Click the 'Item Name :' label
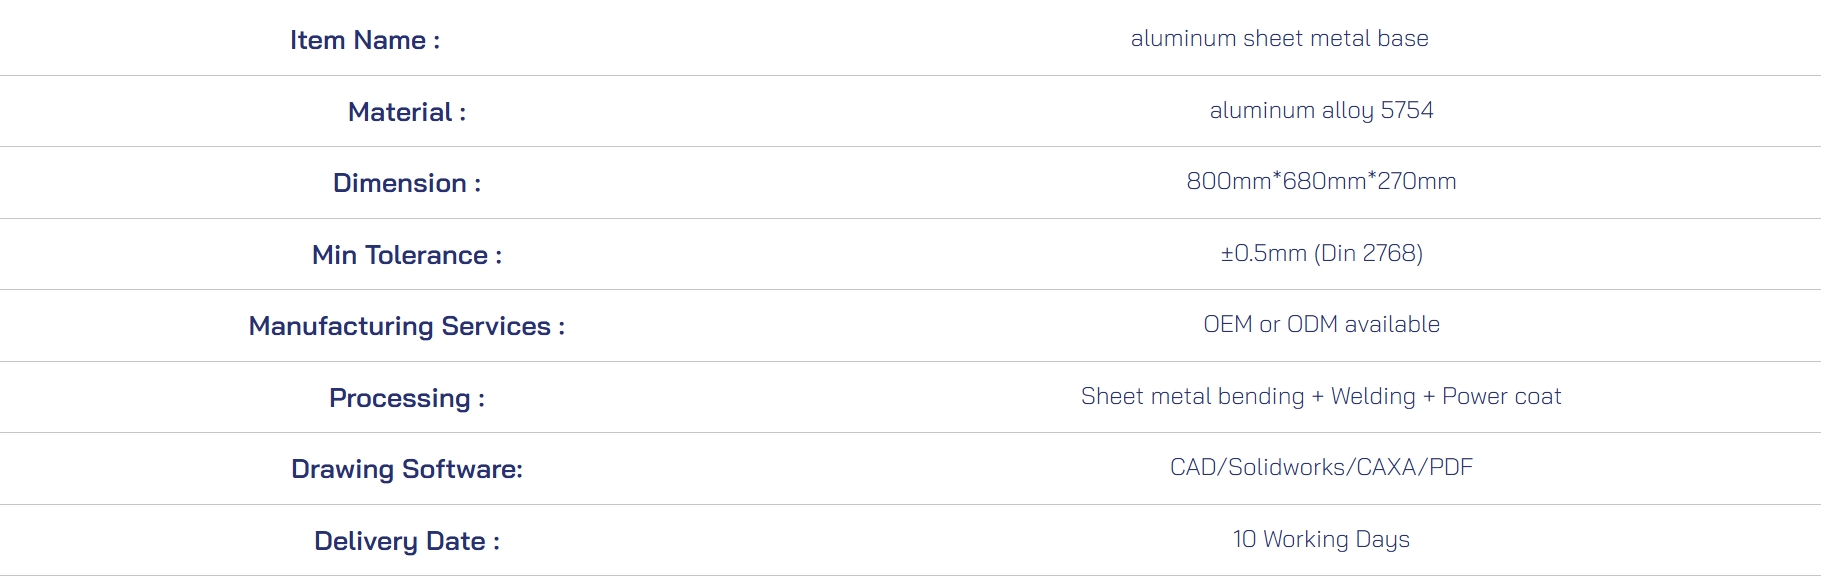Screen dimensions: 1821x583 click(x=364, y=41)
